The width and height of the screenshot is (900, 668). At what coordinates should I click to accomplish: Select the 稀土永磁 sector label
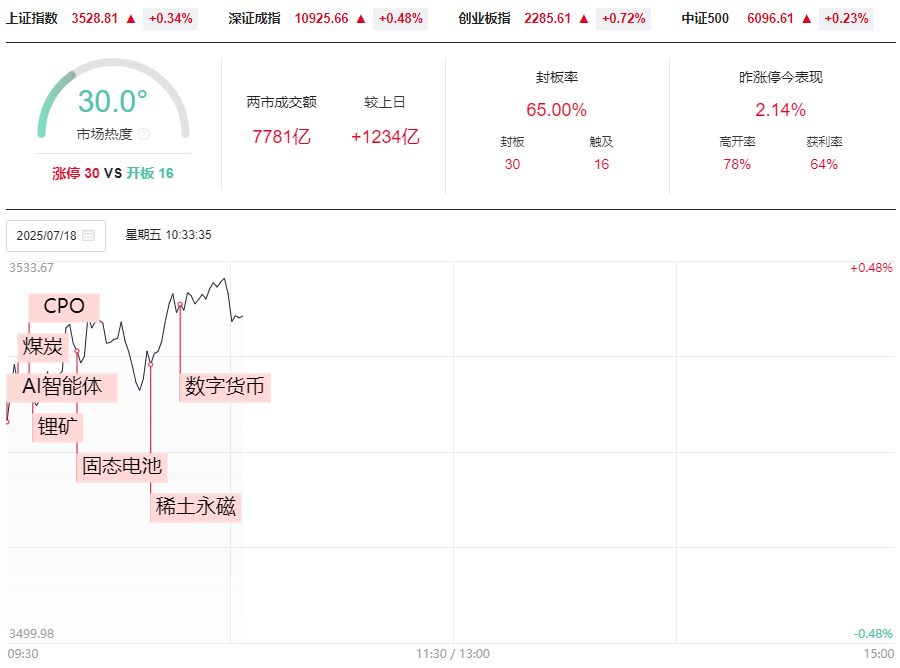195,507
